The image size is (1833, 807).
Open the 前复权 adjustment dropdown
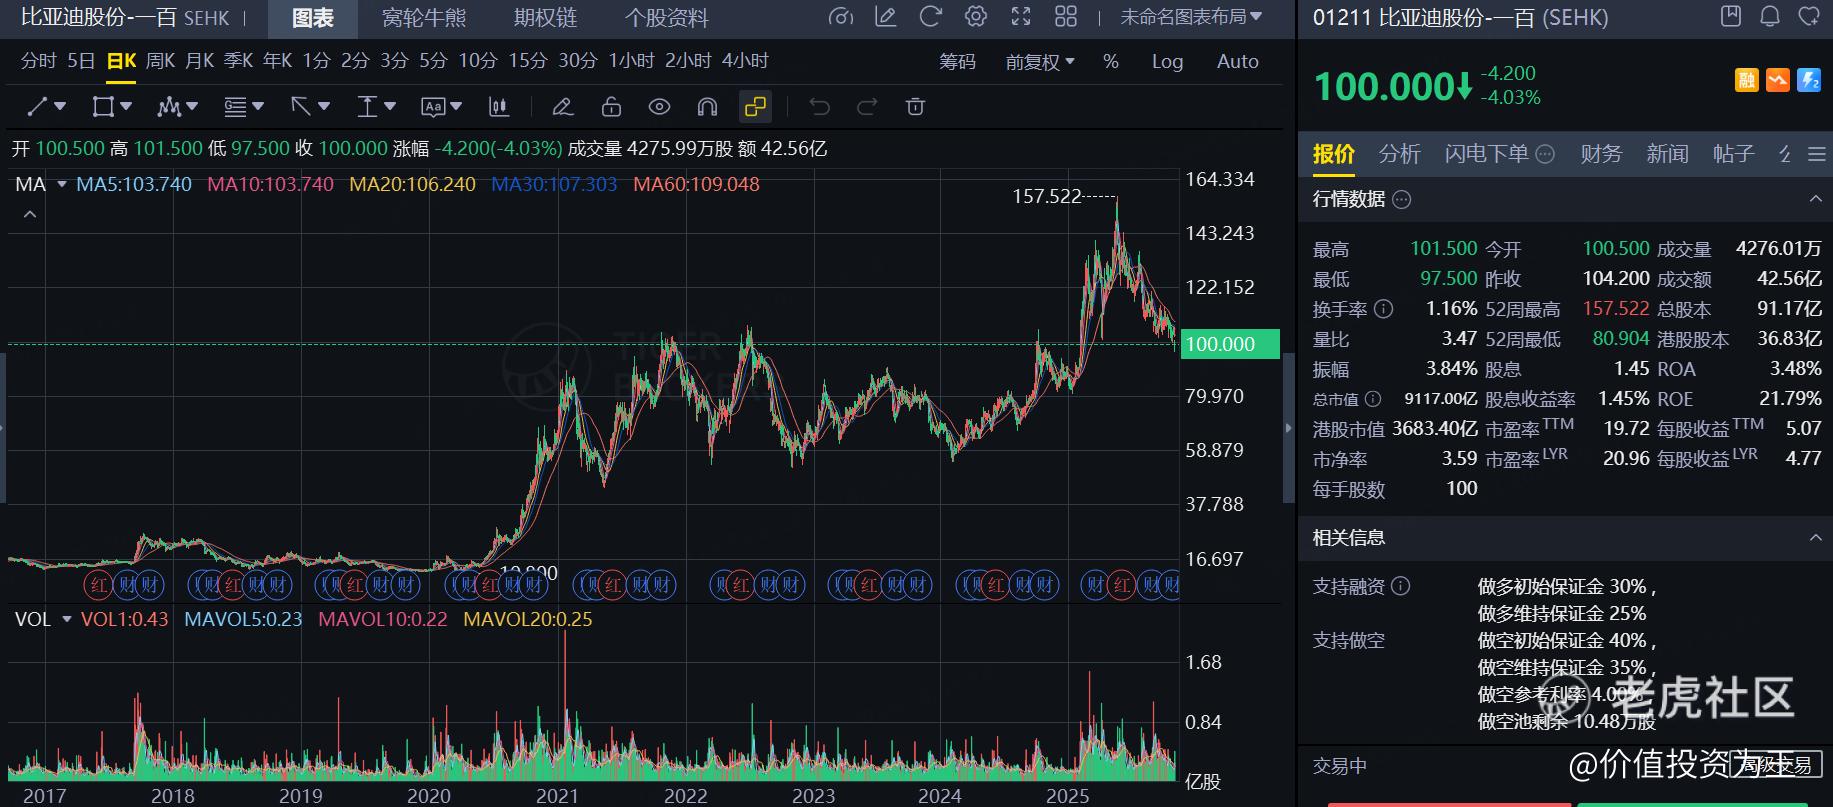pyautogui.click(x=1040, y=62)
